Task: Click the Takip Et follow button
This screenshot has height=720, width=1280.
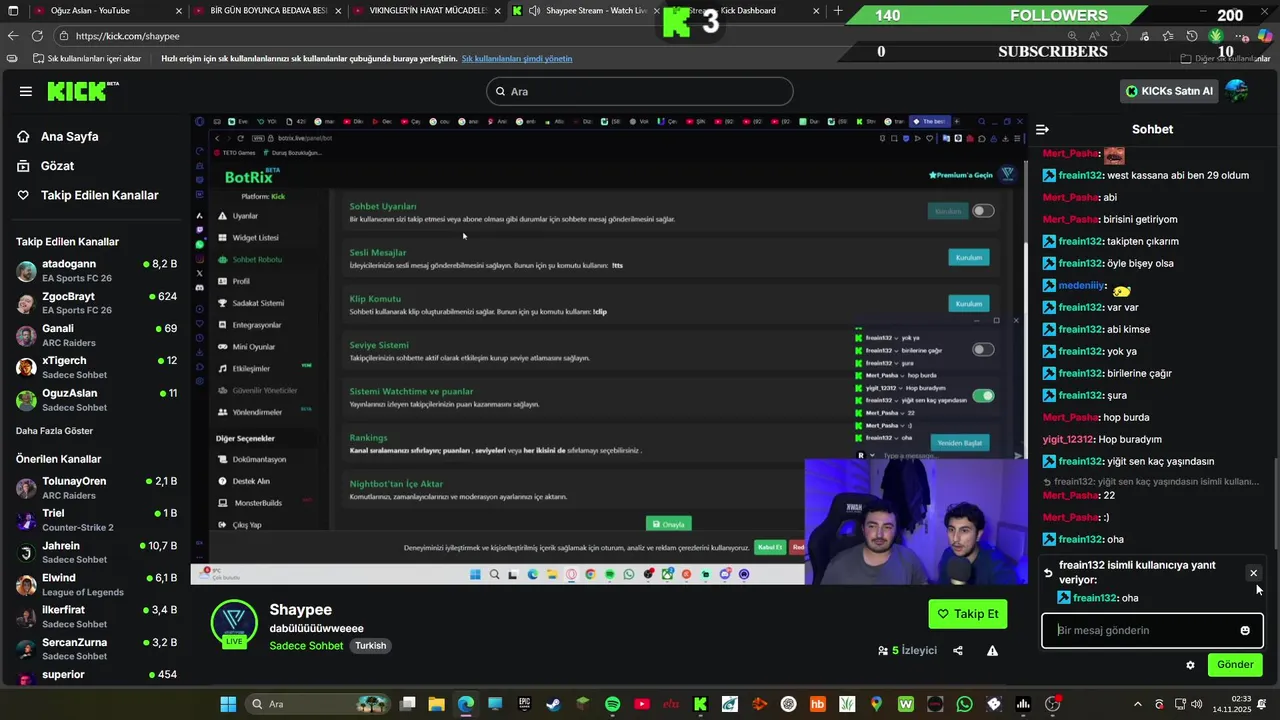Action: point(967,614)
